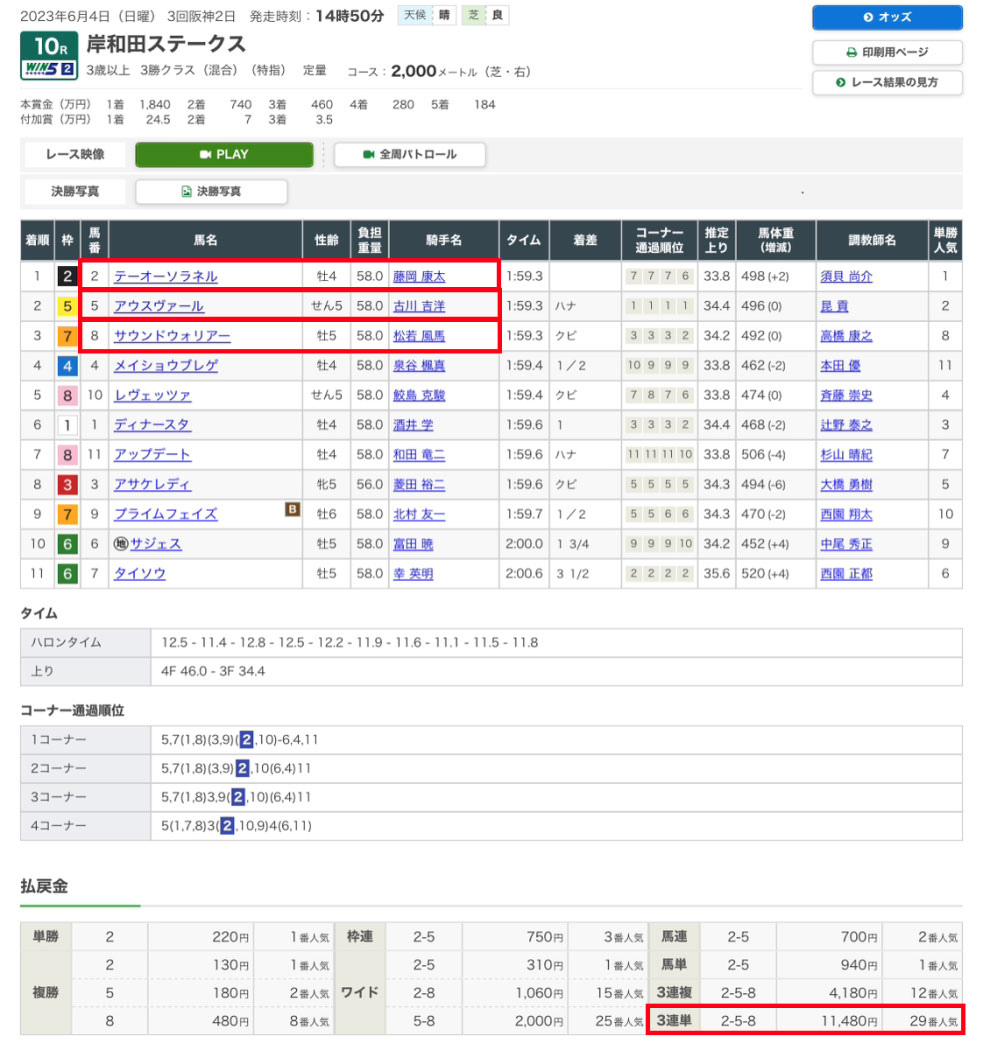
Task: Click the 地 mark beside サジェス
Action: [121, 544]
